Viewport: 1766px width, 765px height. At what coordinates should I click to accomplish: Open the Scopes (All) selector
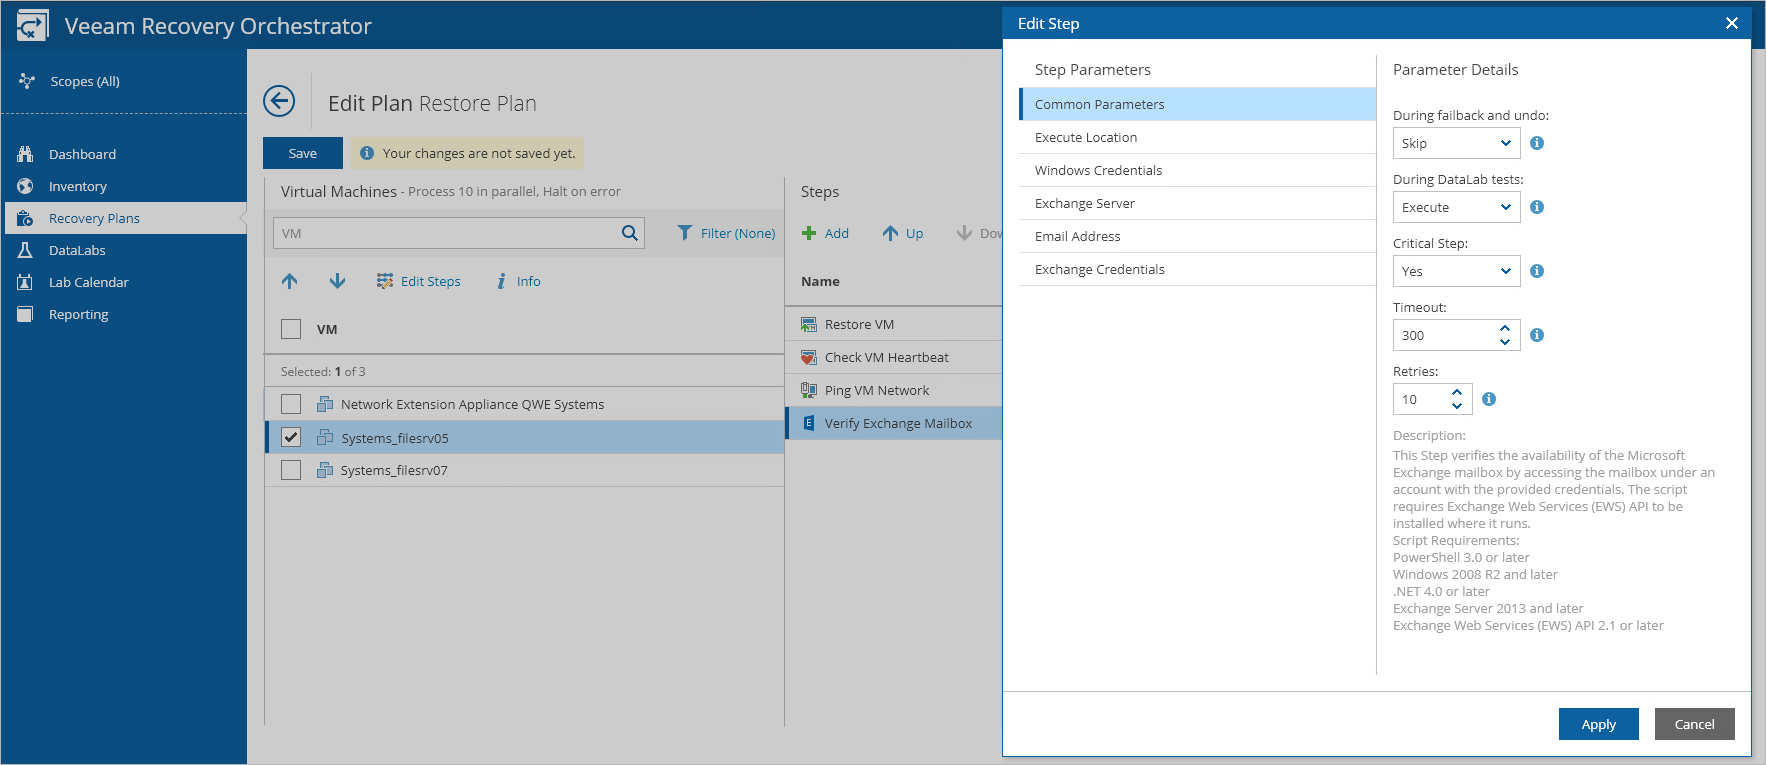point(70,81)
